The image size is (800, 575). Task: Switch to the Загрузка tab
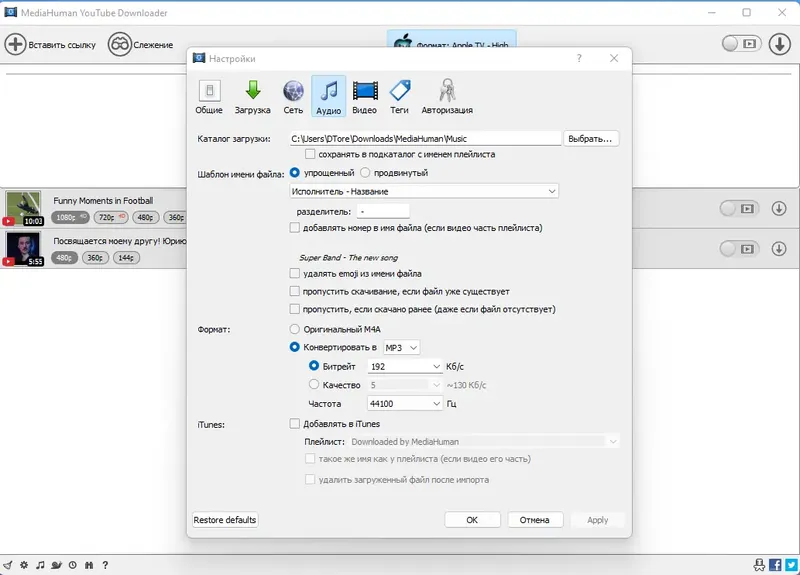click(253, 96)
